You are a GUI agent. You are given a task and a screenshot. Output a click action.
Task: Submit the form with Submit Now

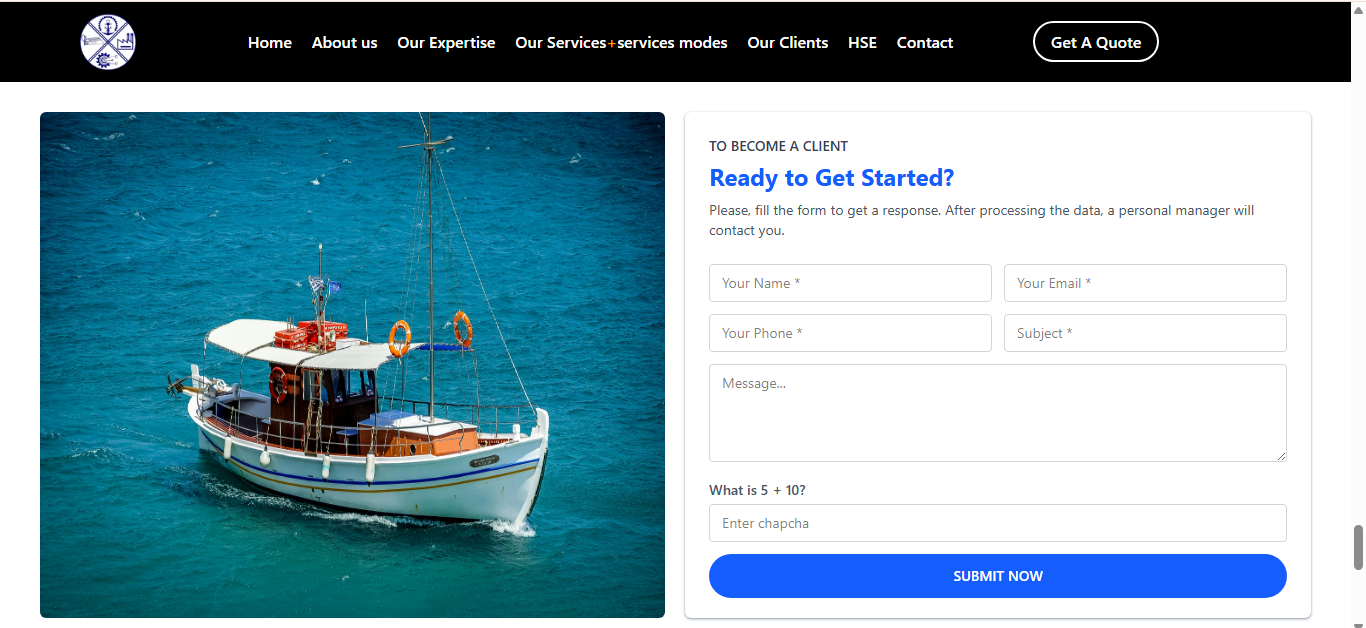(997, 576)
